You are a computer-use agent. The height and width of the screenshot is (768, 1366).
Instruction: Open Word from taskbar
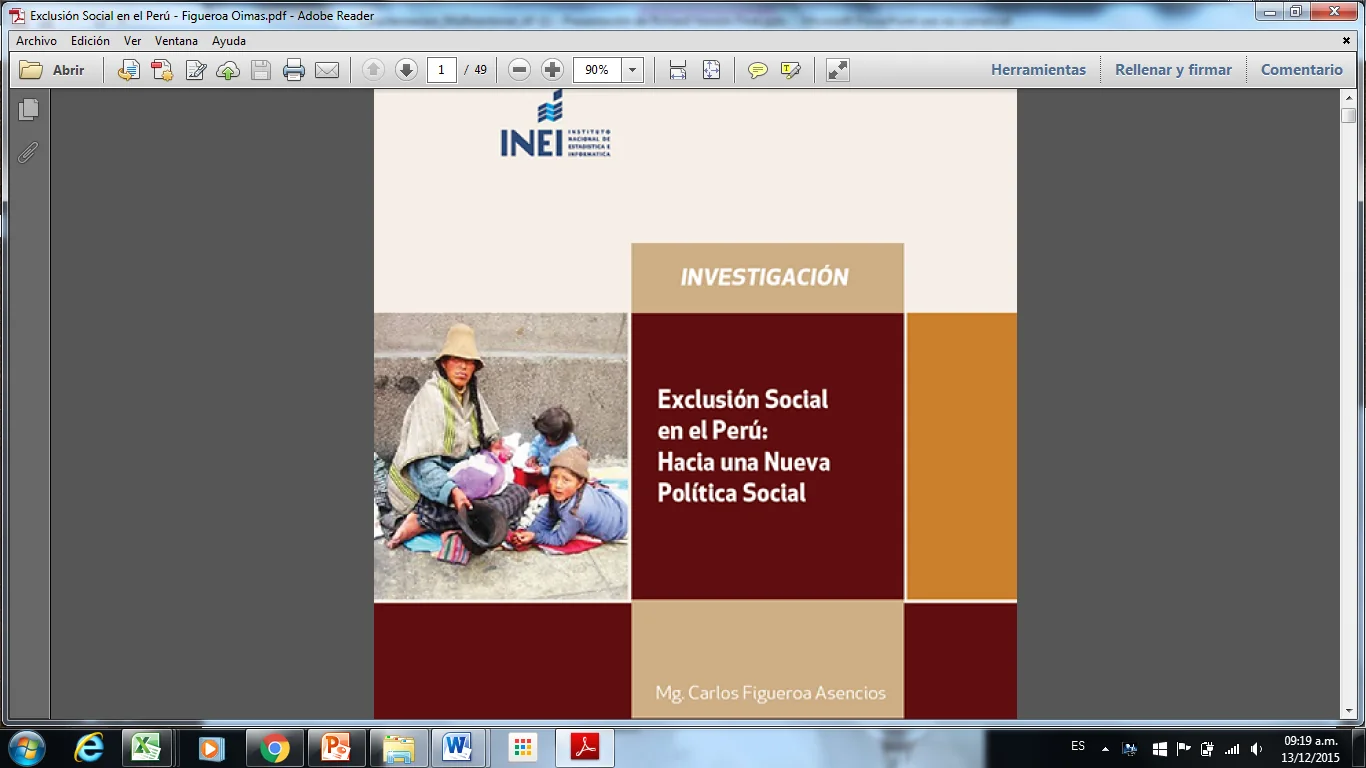[458, 748]
